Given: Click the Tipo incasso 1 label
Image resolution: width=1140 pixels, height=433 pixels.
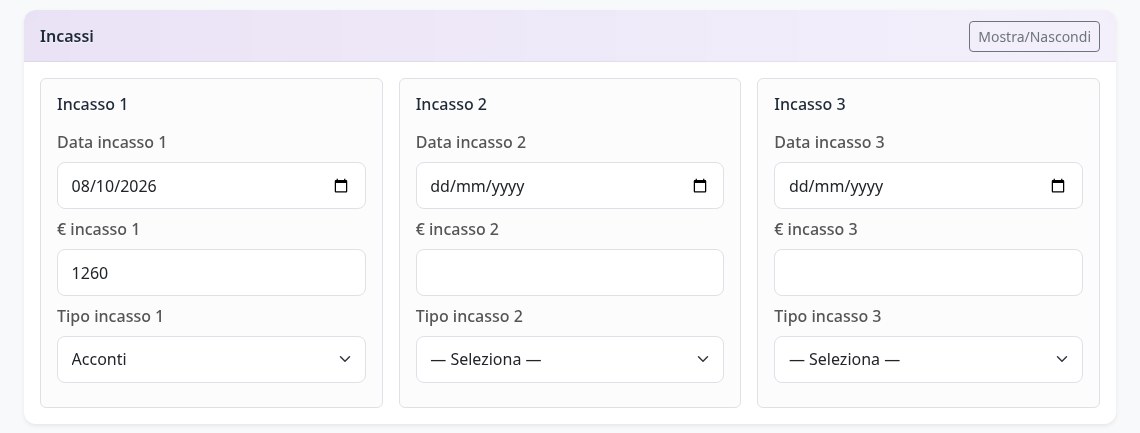Looking at the screenshot, I should pos(110,316).
